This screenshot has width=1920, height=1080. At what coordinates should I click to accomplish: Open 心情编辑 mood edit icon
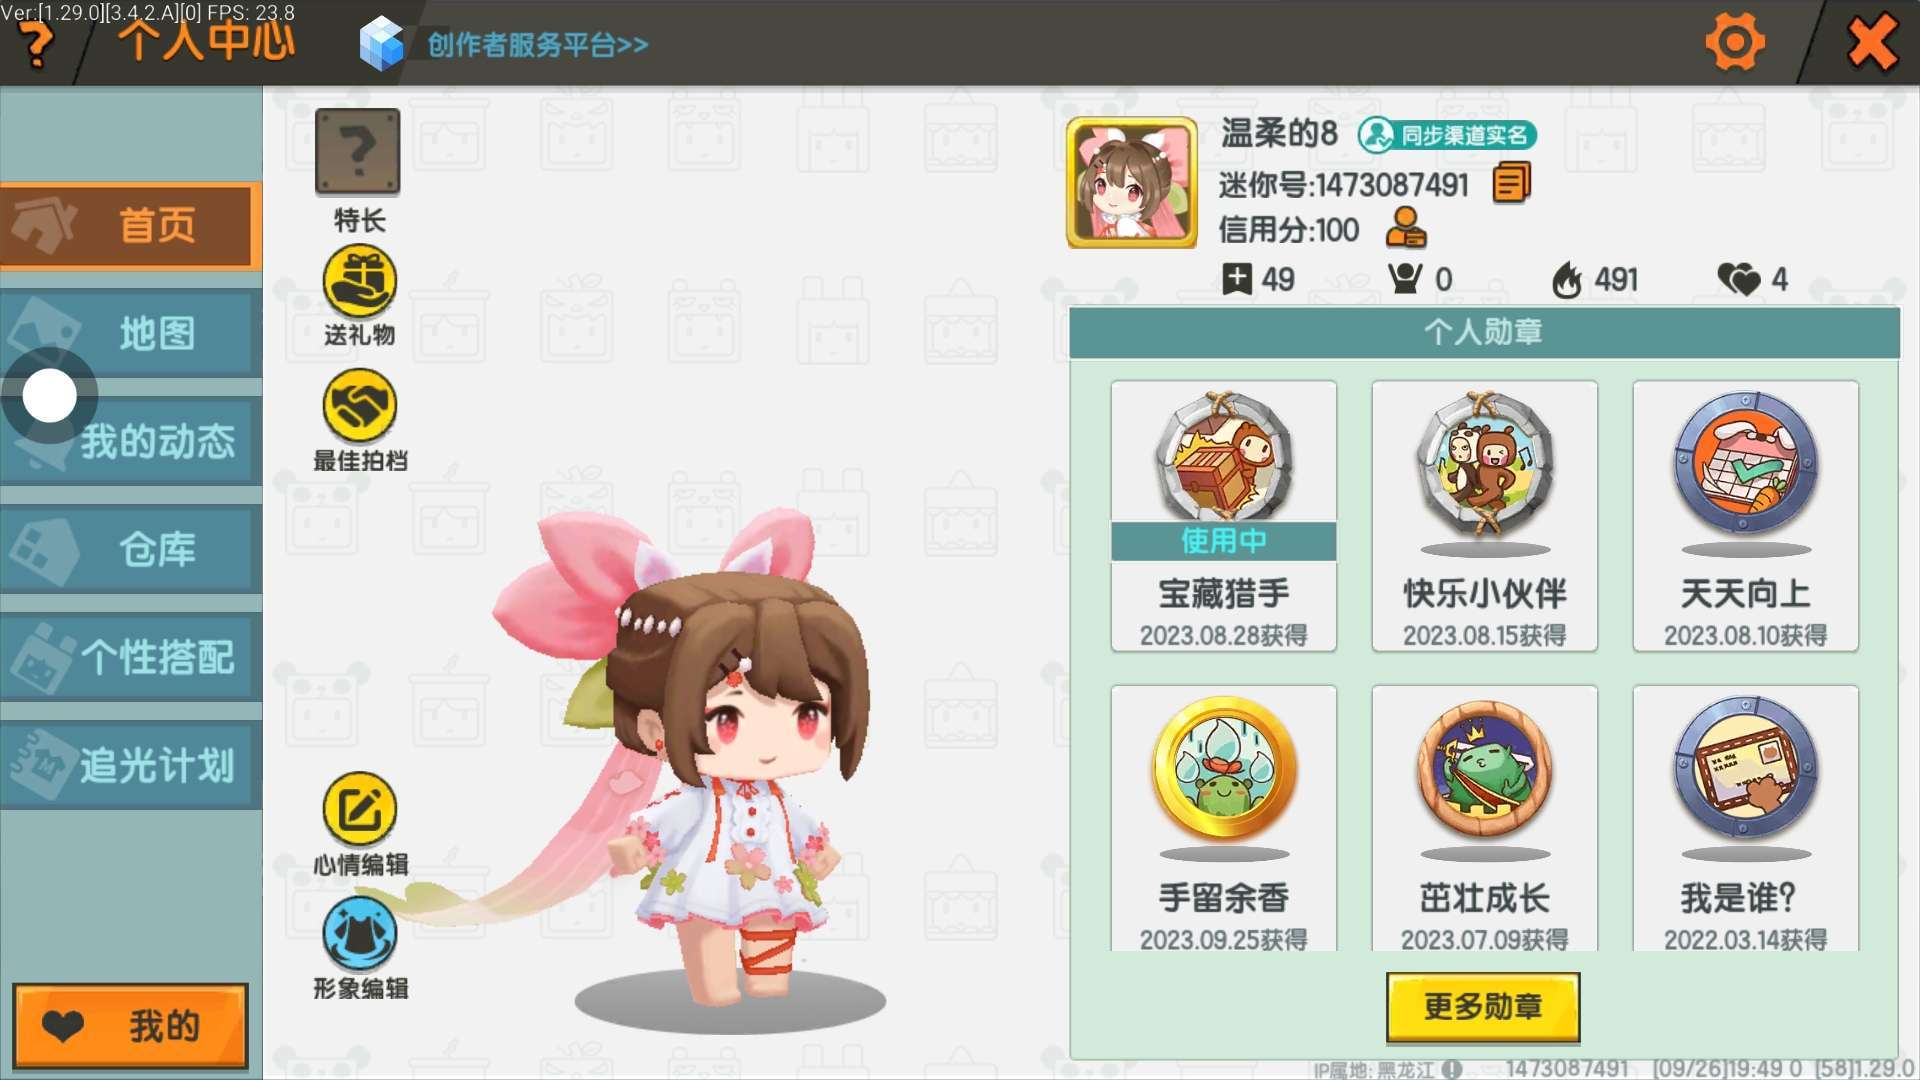pyautogui.click(x=359, y=808)
